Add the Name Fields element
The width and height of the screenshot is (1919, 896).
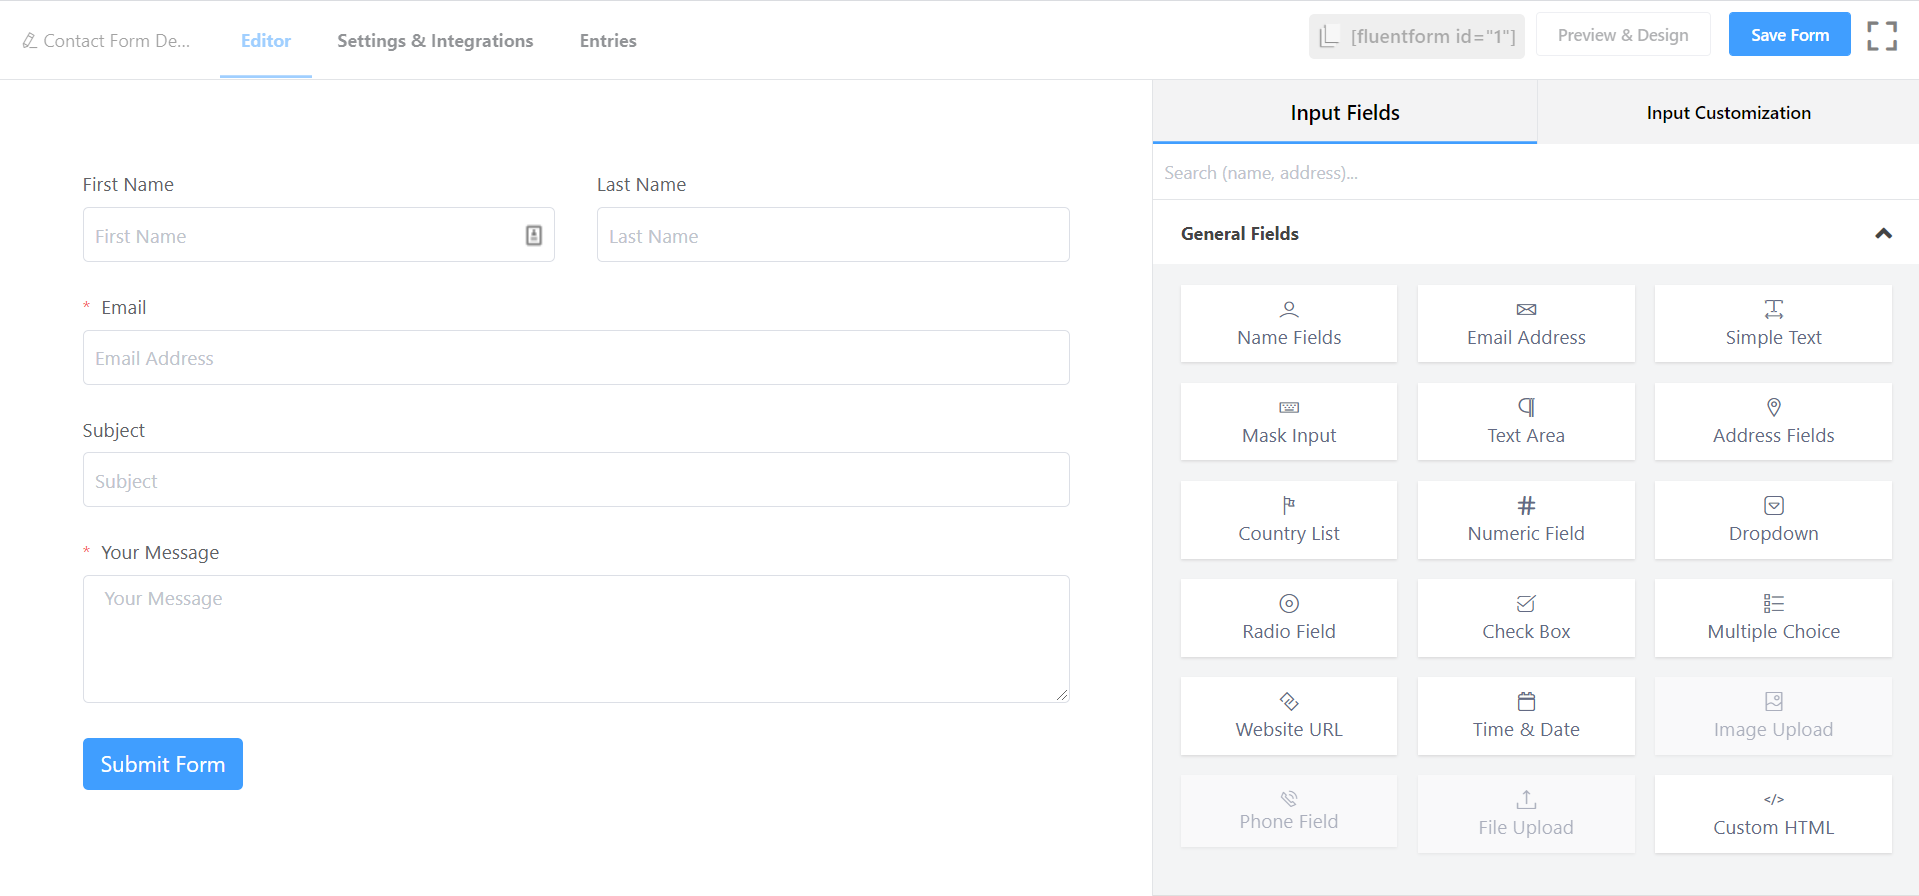click(x=1288, y=324)
